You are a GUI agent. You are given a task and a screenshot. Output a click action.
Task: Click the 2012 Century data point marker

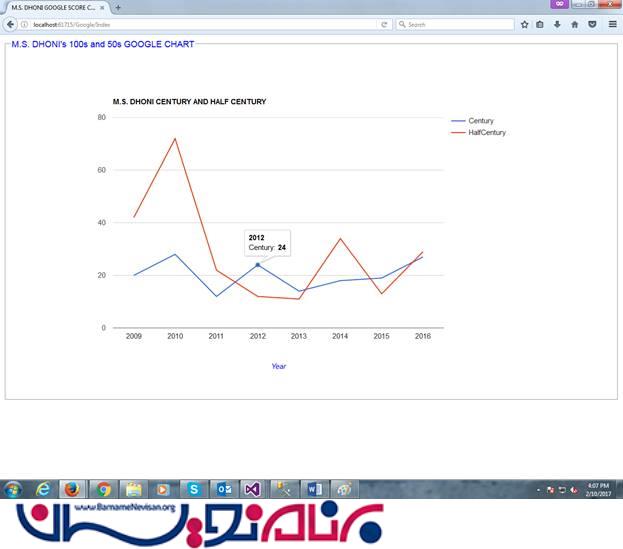pos(257,265)
